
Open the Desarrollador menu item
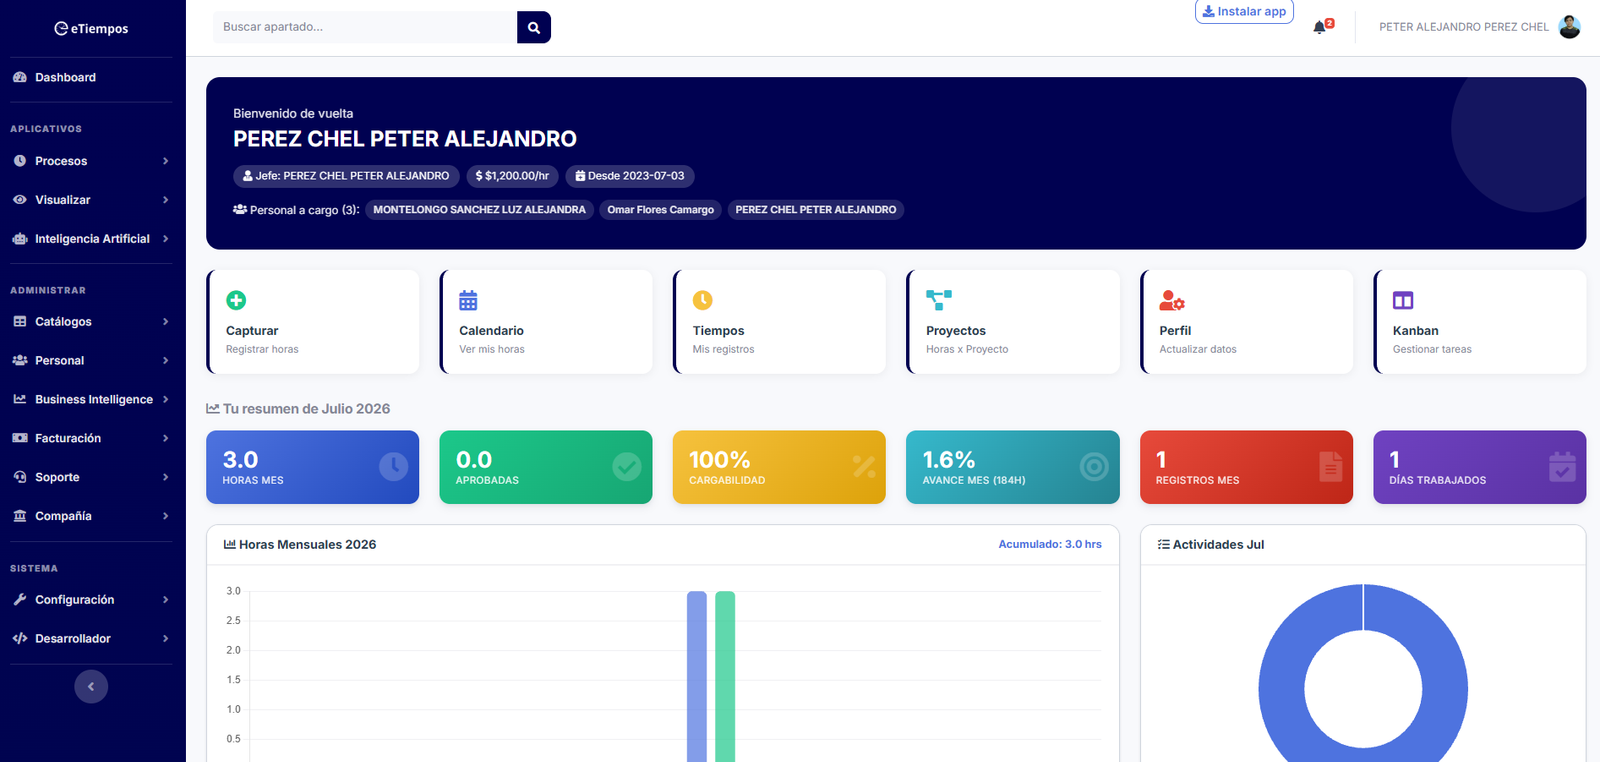point(91,638)
